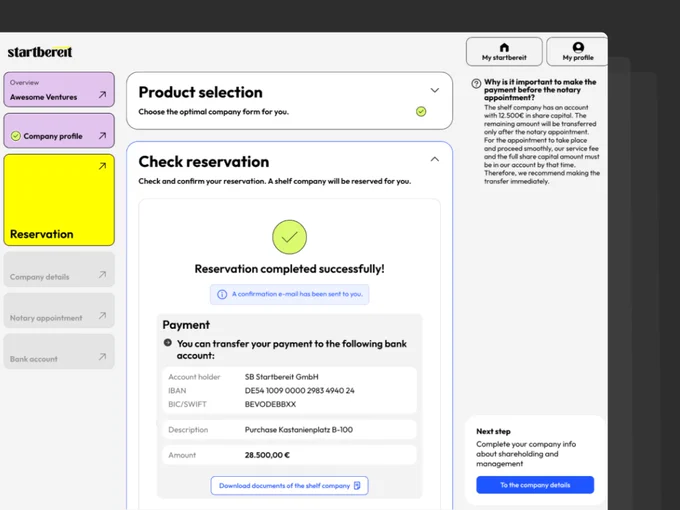This screenshot has width=680, height=510.
Task: Click the Product selection heading
Action: click(x=200, y=92)
